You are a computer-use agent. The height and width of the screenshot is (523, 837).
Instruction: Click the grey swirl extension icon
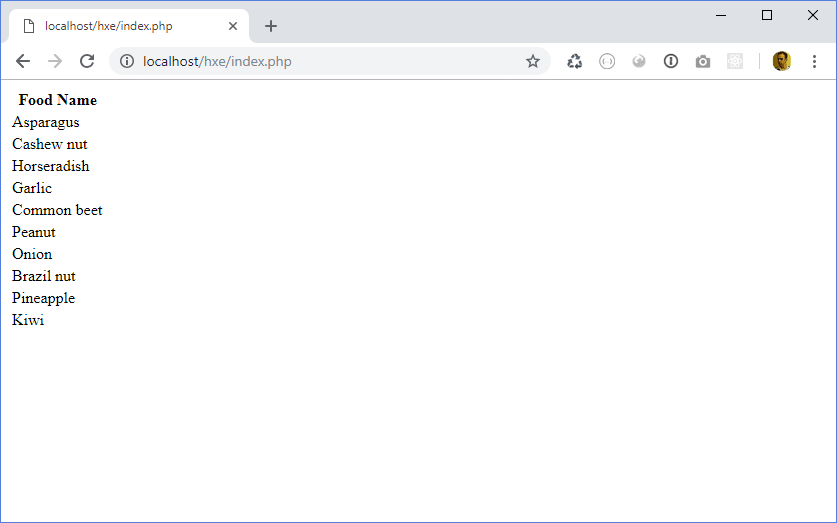point(639,61)
